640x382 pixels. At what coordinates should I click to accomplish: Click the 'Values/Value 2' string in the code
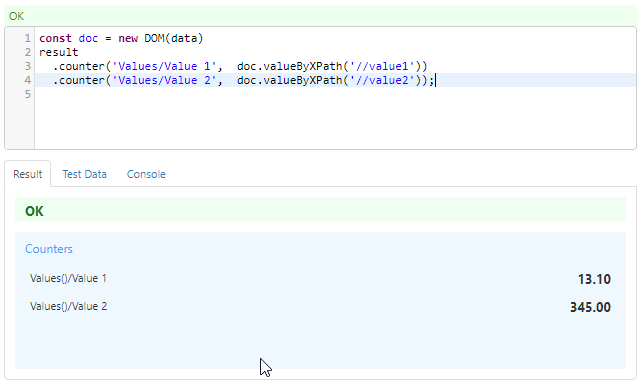pyautogui.click(x=164, y=80)
